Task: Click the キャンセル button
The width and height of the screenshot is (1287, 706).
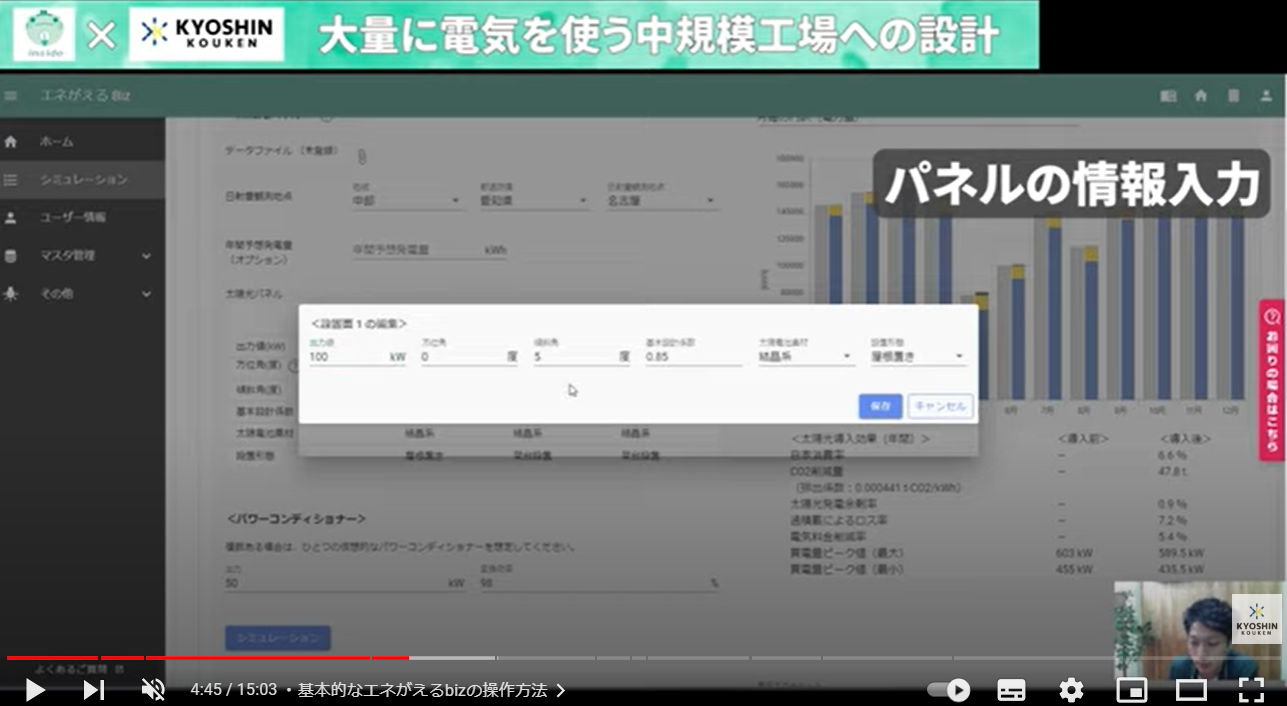Action: click(x=940, y=406)
